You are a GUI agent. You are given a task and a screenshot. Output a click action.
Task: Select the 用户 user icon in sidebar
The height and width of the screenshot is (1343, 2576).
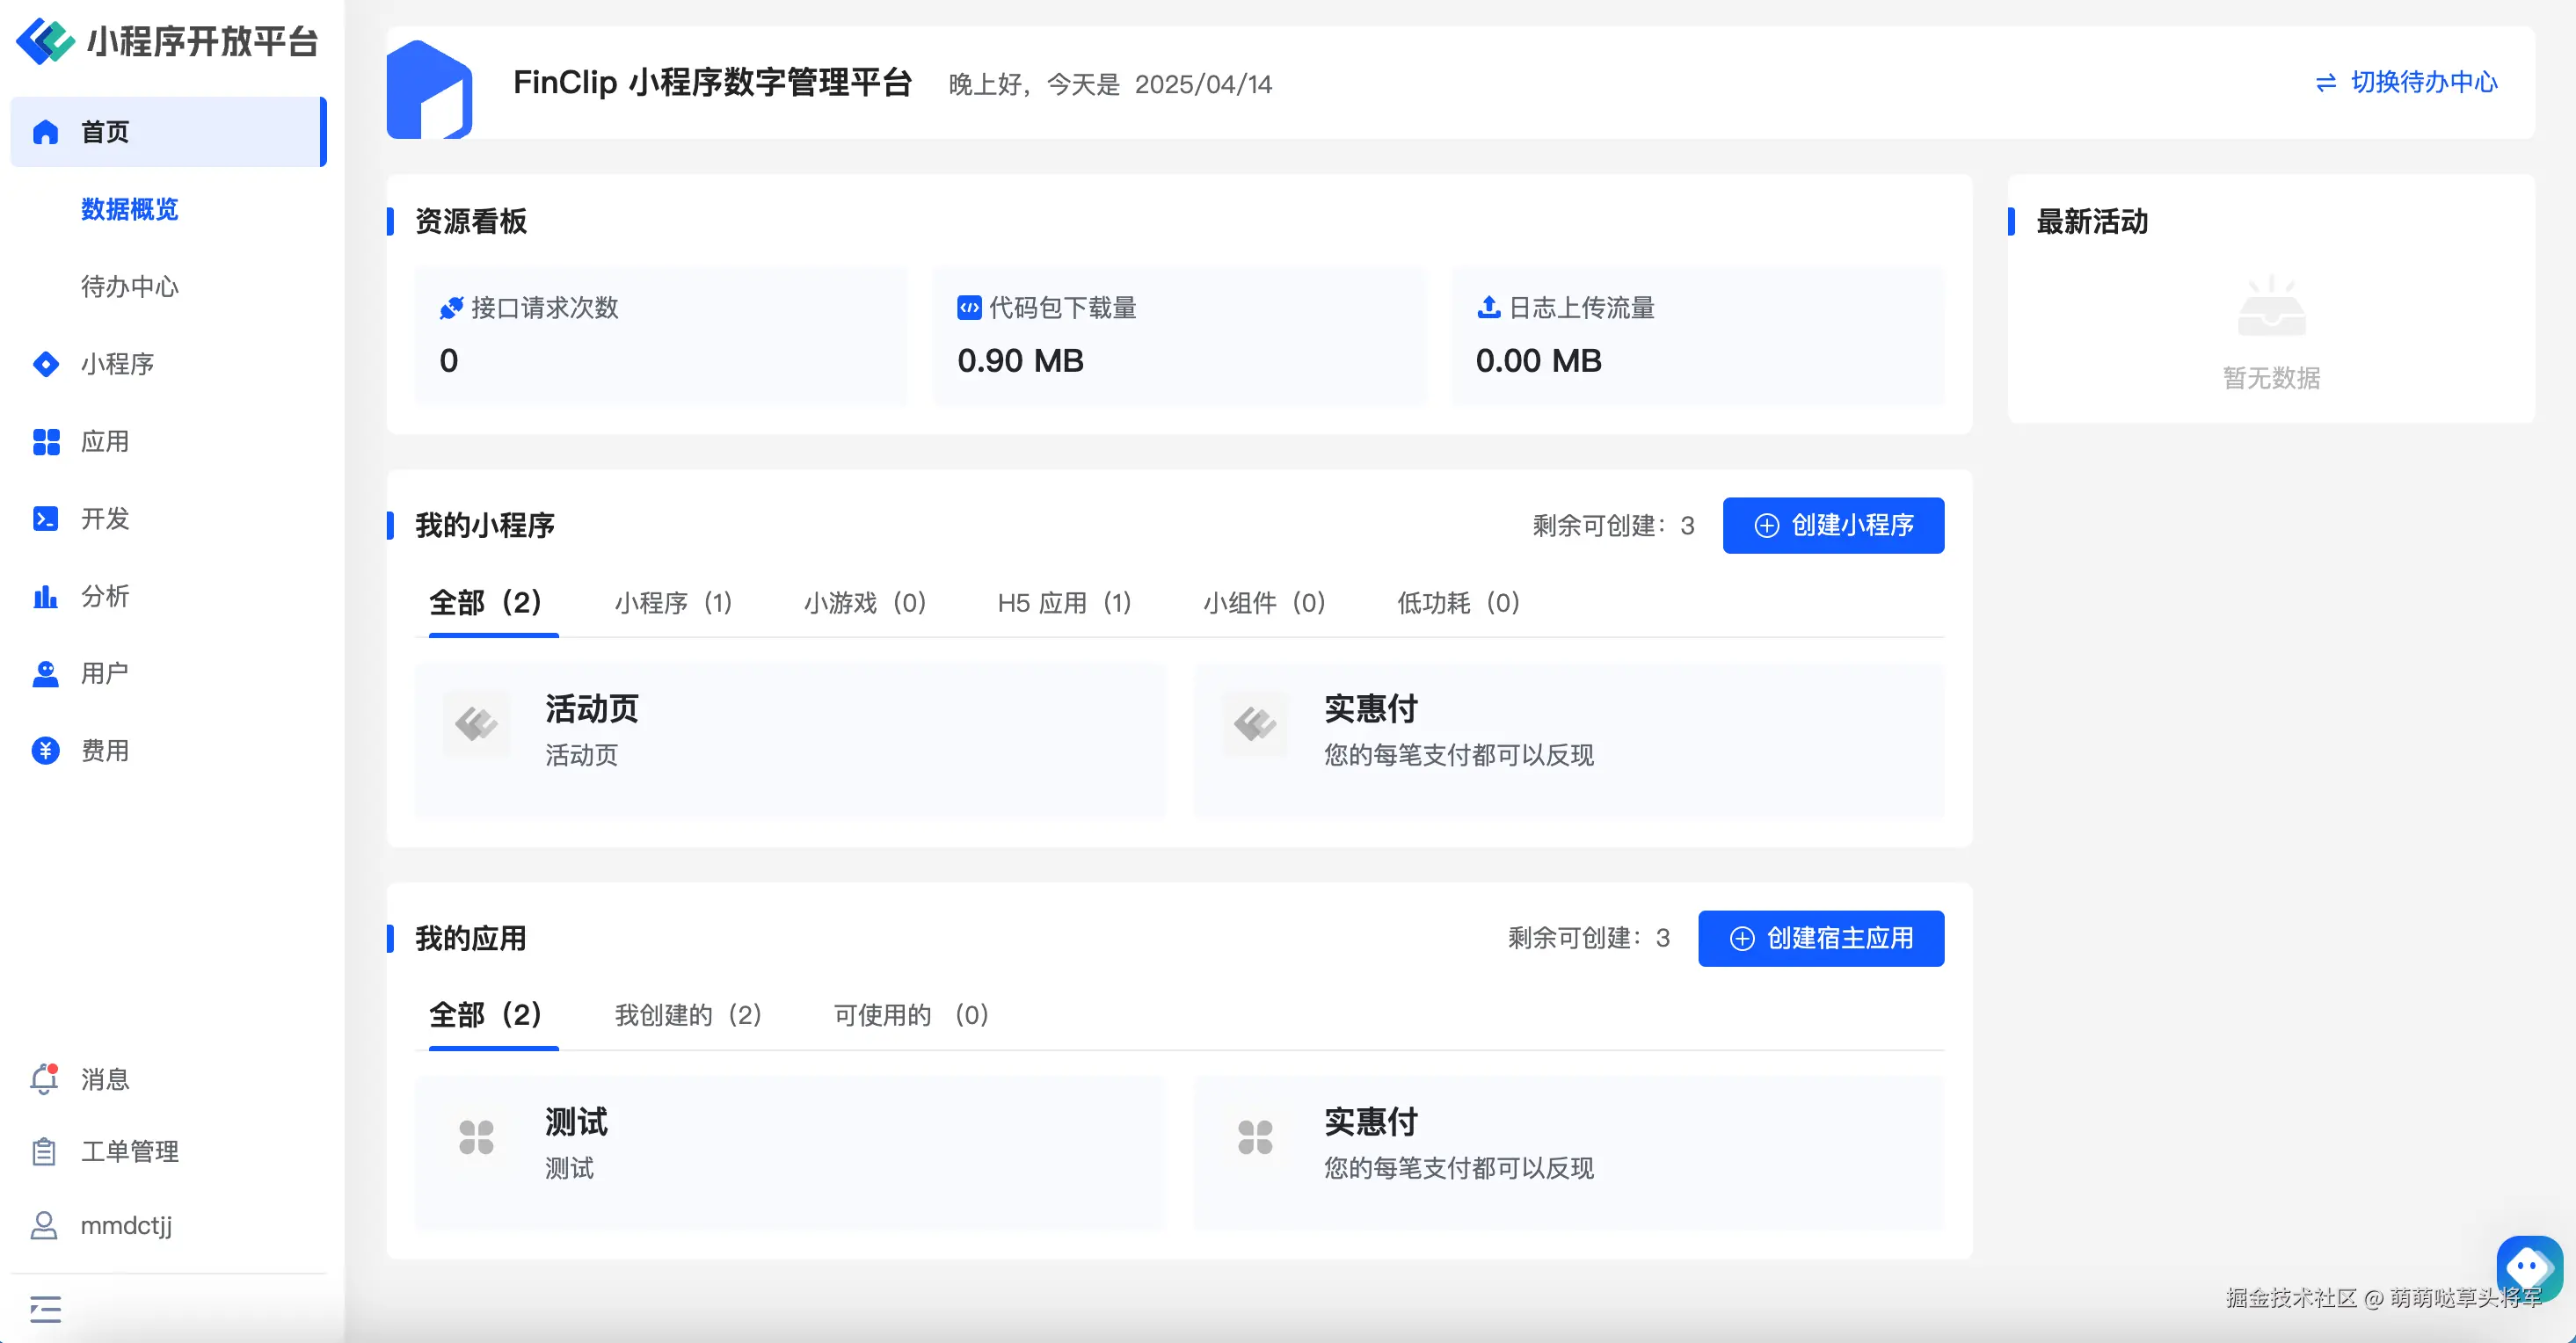(x=46, y=672)
